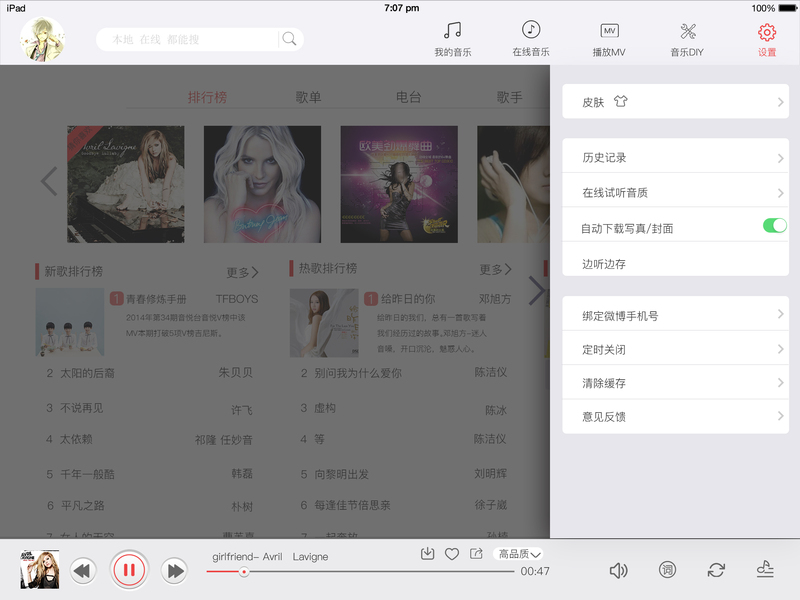Click 更多 link for 热歌排行榜
The height and width of the screenshot is (600, 800).
tap(495, 269)
